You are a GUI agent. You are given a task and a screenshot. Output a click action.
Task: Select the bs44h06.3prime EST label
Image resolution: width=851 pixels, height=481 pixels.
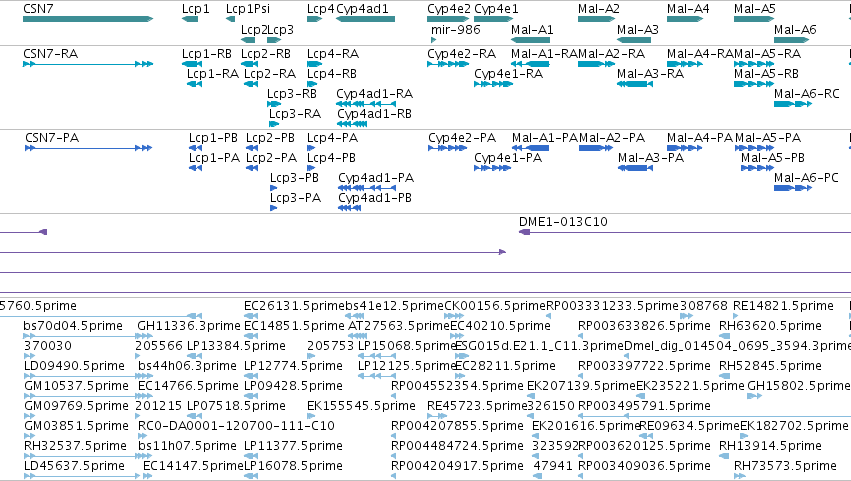tap(187, 366)
